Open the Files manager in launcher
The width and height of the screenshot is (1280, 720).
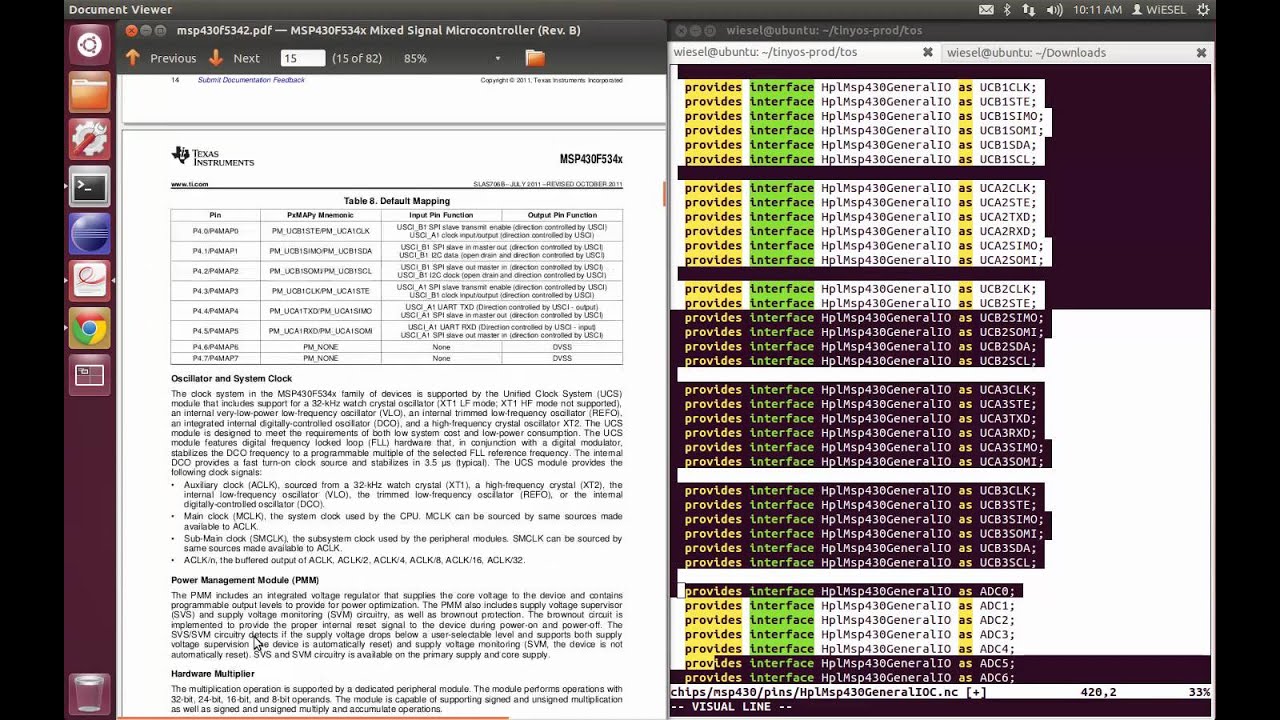pos(89,93)
